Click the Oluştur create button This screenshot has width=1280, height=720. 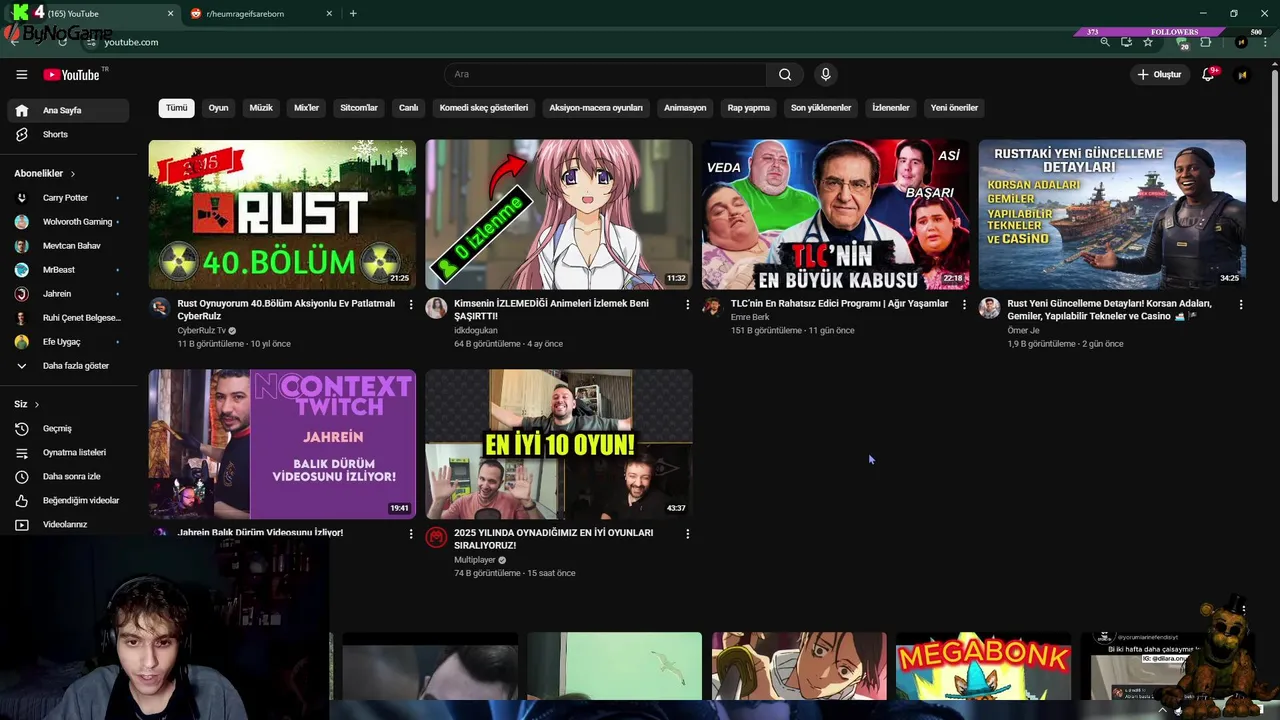point(1159,75)
